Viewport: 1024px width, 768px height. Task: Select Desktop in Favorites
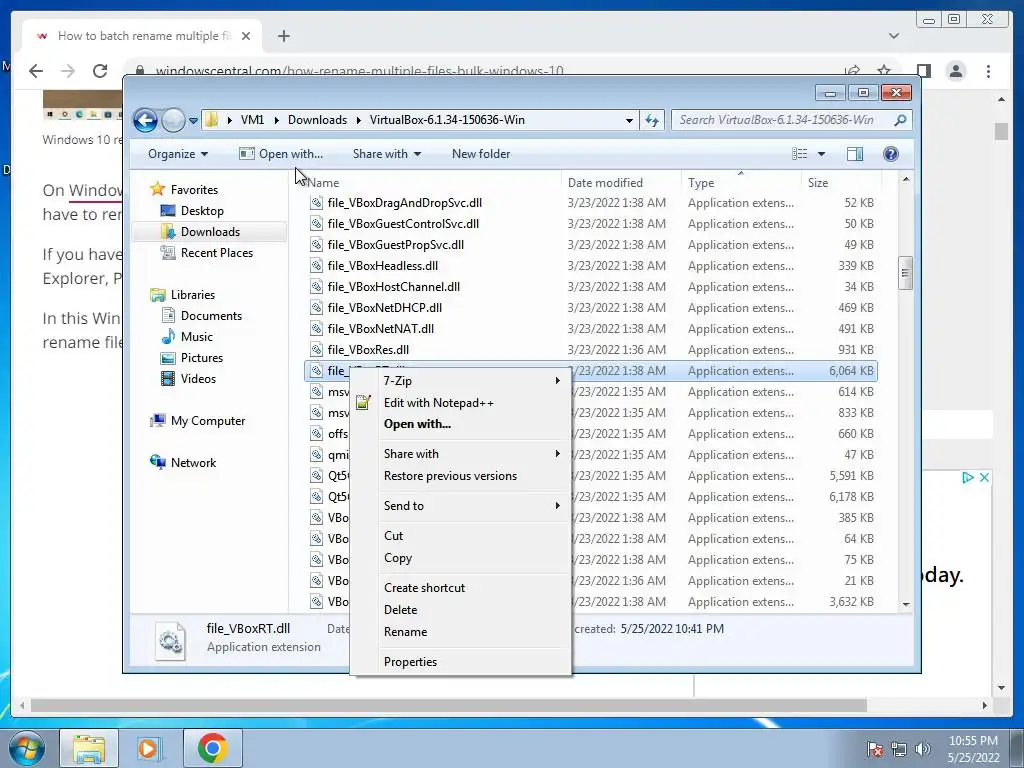202,211
